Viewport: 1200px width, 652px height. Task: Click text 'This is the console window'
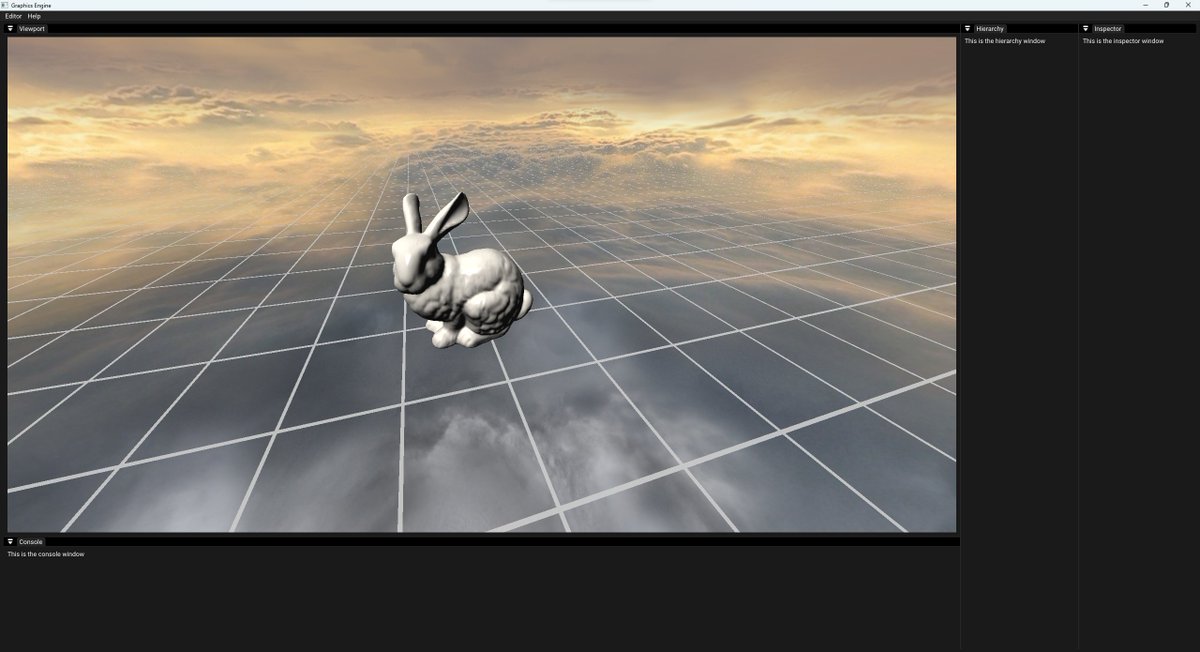point(46,554)
